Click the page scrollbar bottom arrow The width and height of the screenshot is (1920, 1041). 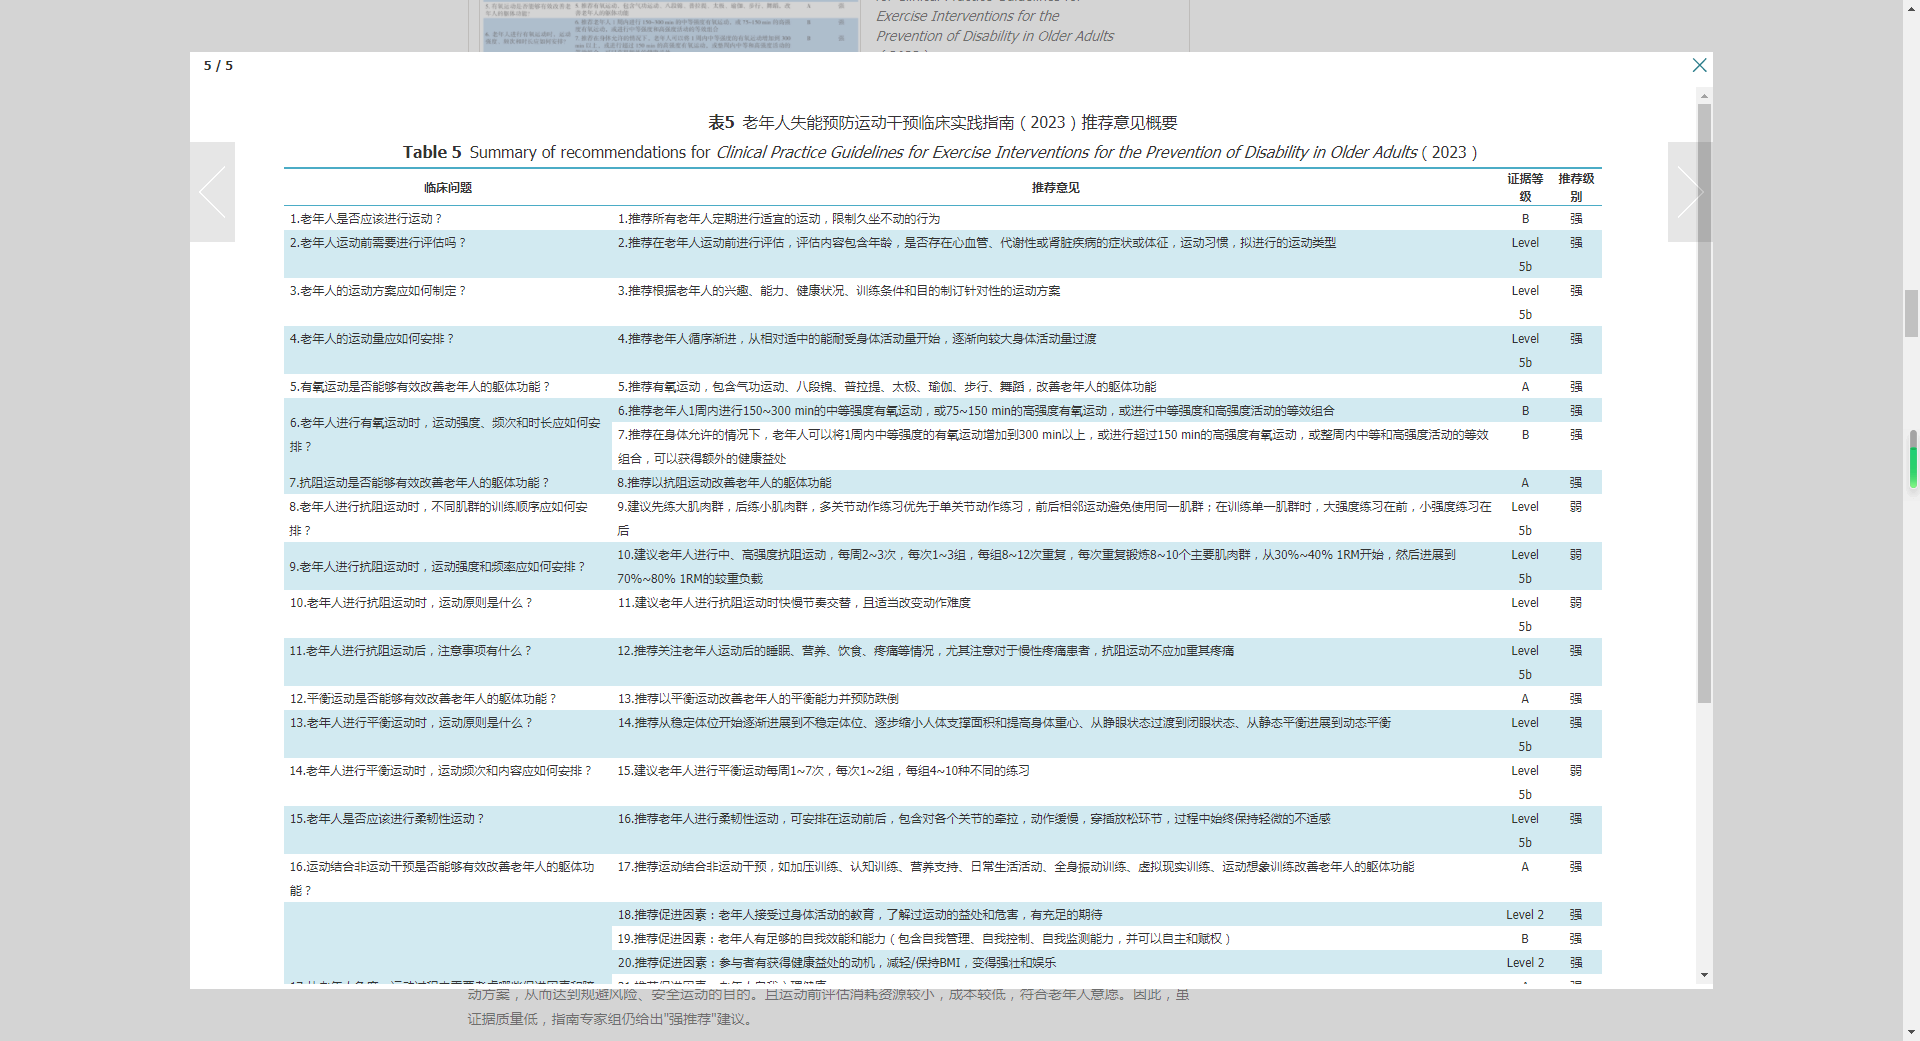pyautogui.click(x=1911, y=1033)
